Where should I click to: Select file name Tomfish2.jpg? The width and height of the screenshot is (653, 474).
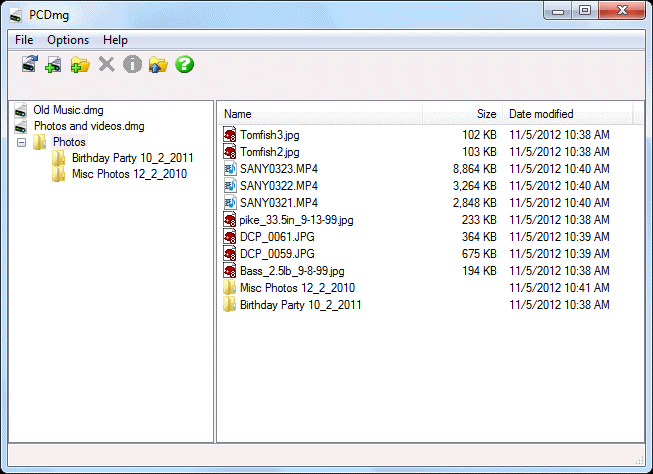[269, 152]
